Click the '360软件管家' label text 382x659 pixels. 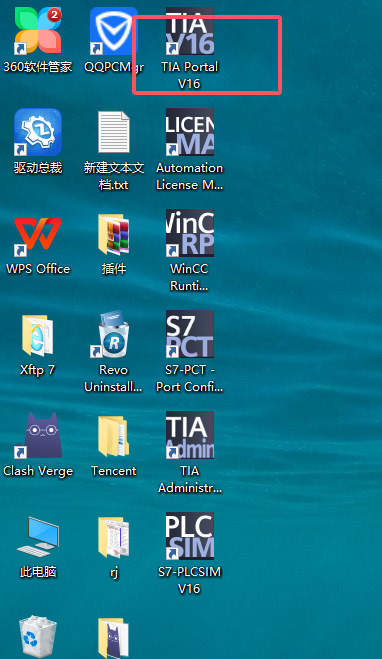coord(38,67)
